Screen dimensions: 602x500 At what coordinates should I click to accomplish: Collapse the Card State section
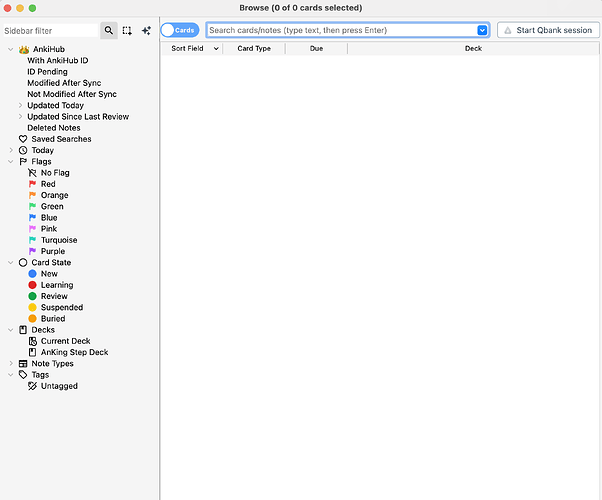pos(11,263)
